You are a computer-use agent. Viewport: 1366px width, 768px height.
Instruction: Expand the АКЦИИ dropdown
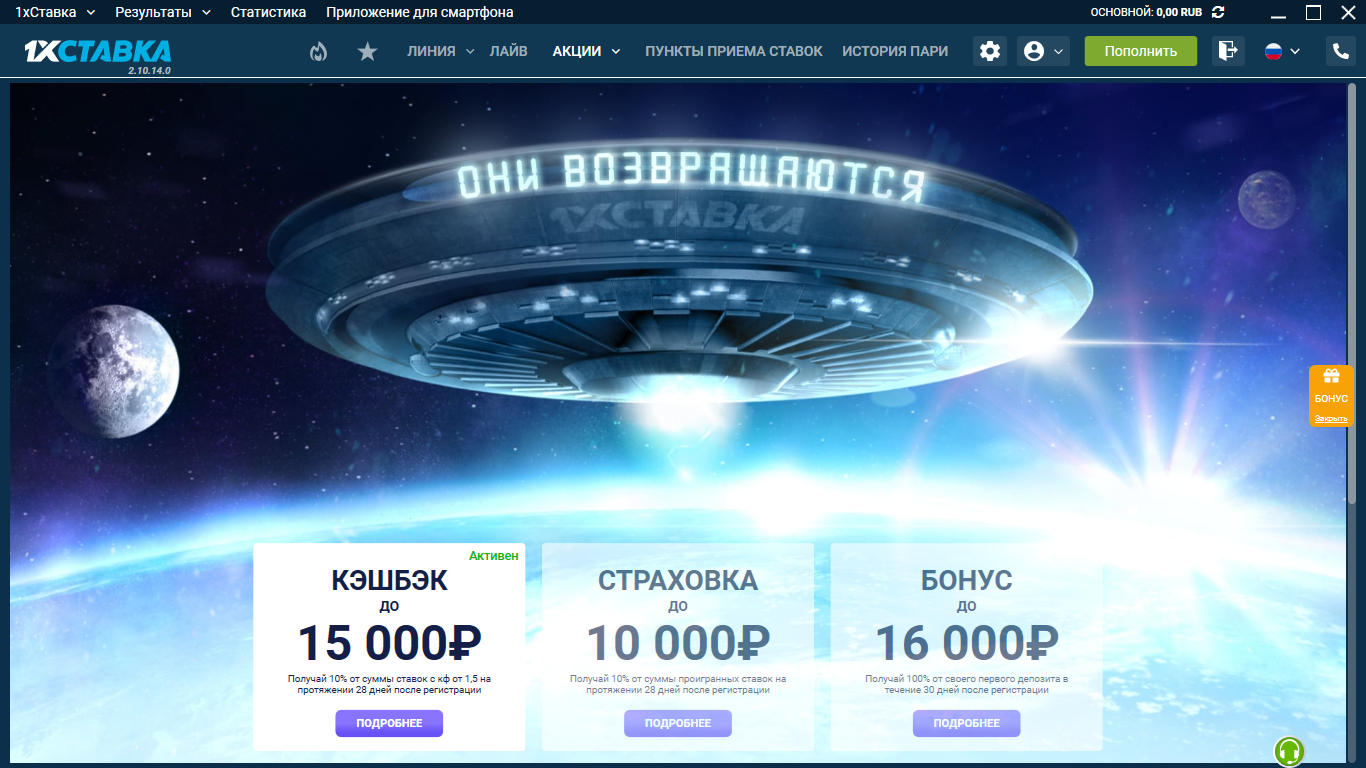[587, 51]
